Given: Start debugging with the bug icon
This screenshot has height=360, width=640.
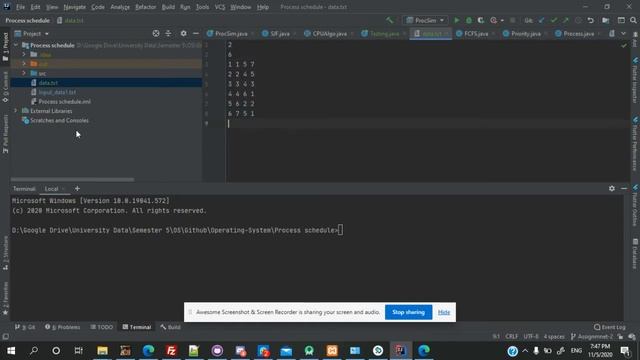Looking at the screenshot, I should [469, 20].
